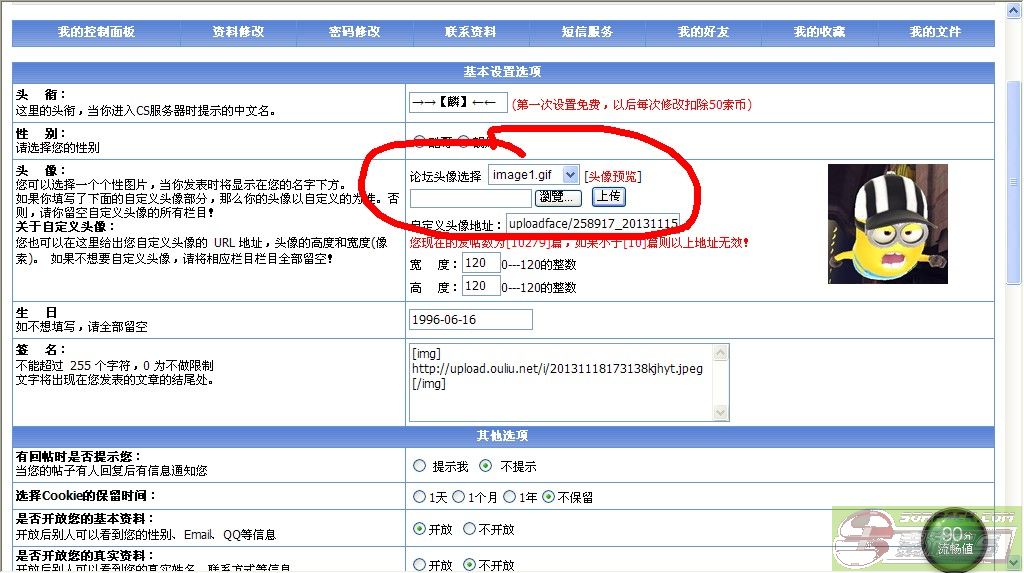The width and height of the screenshot is (1024, 573).
Task: Open the 我的好友 tab
Action: pos(703,32)
